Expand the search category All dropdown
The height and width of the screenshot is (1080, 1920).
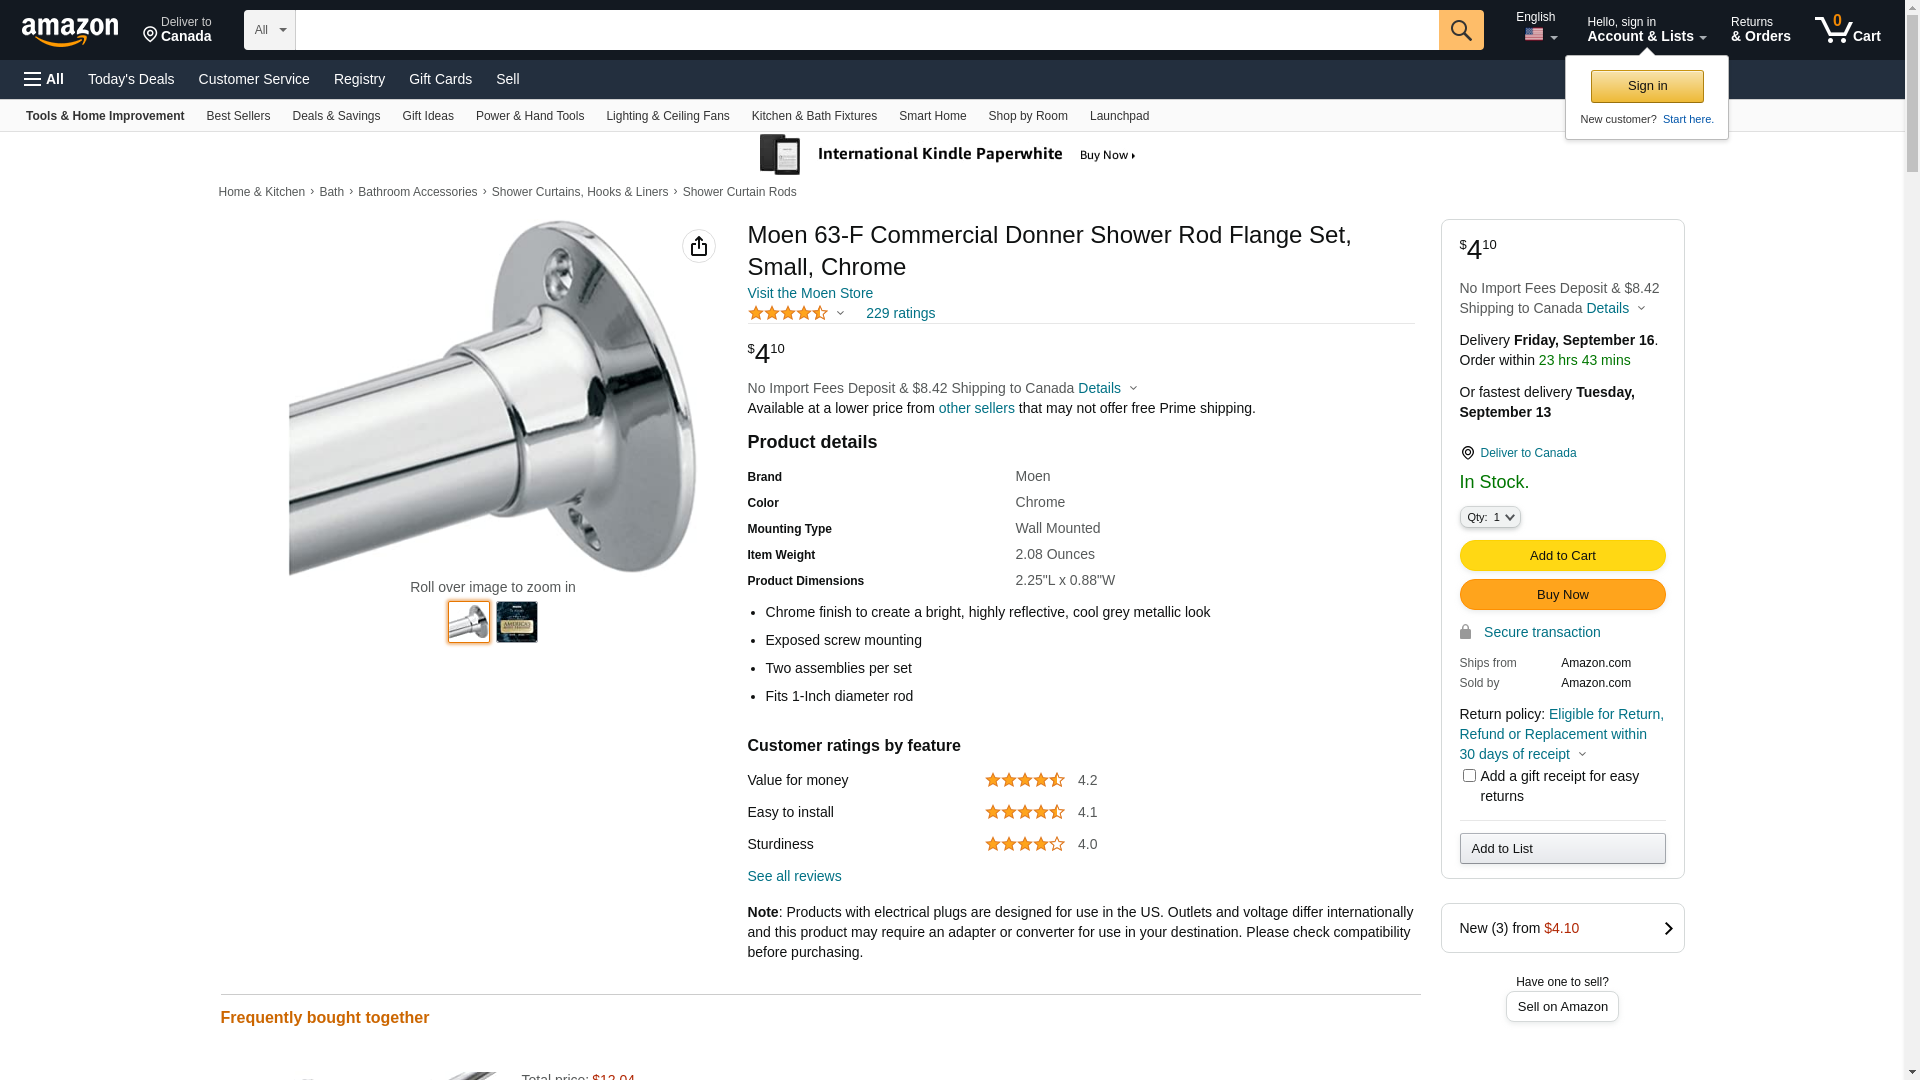[x=269, y=30]
